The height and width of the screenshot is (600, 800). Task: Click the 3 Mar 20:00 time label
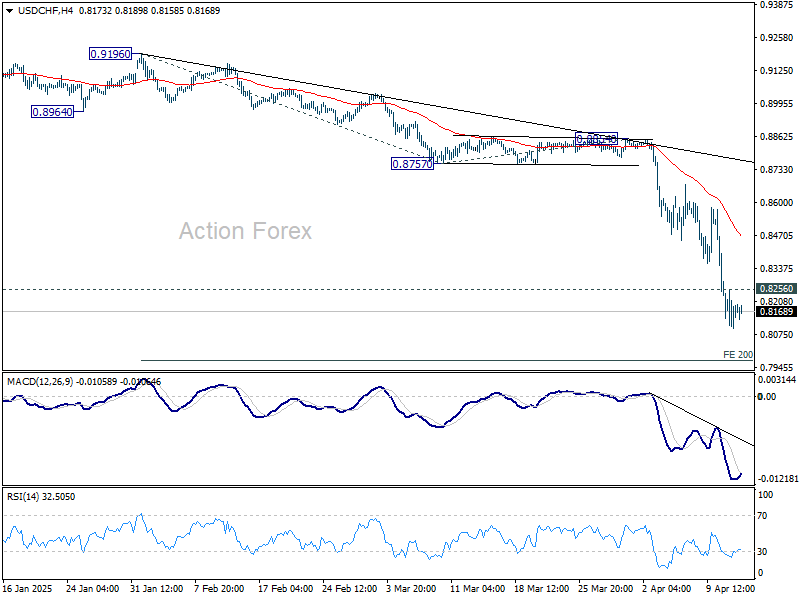[412, 589]
